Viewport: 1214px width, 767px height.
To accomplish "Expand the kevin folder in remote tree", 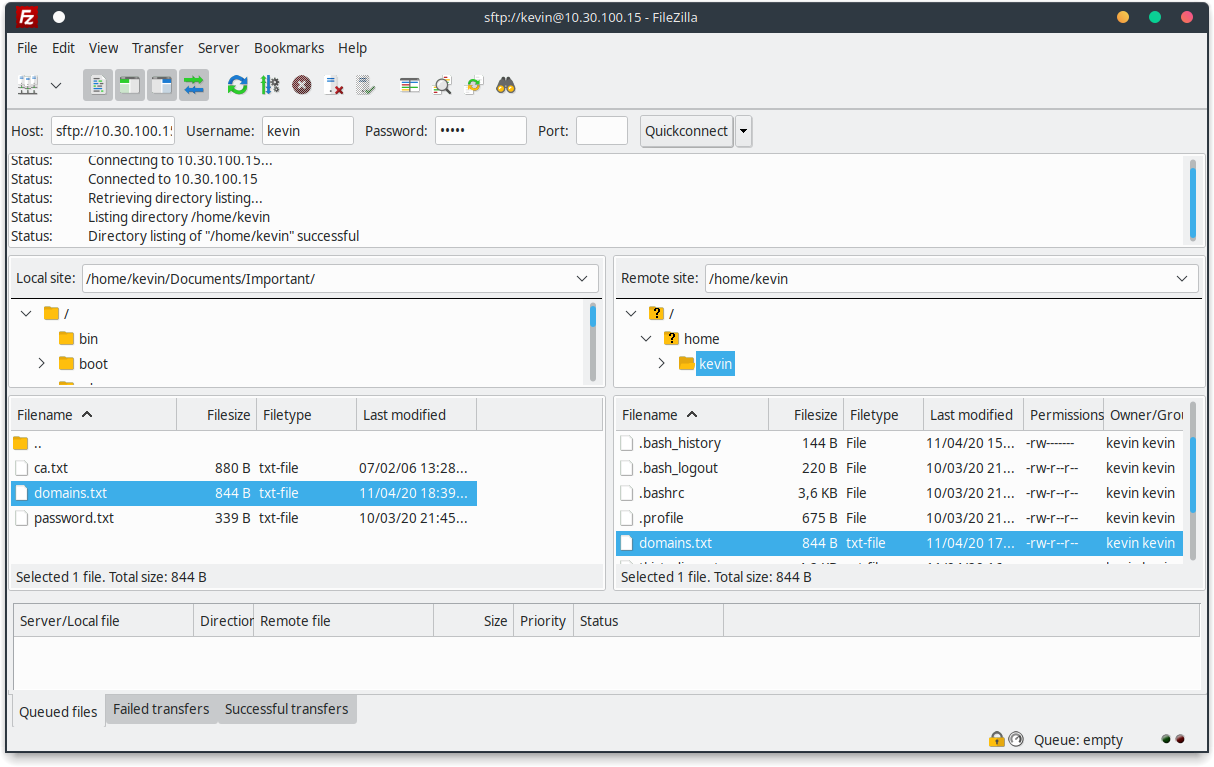I will click(662, 363).
